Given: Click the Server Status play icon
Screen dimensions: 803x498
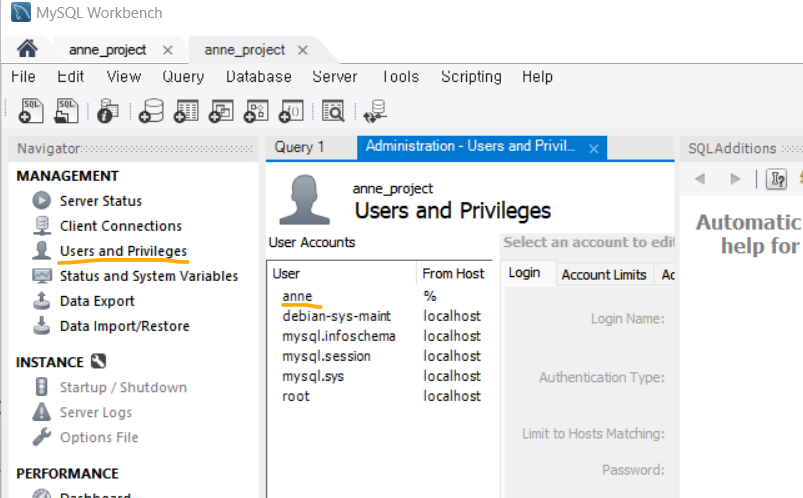Looking at the screenshot, I should click(41, 200).
